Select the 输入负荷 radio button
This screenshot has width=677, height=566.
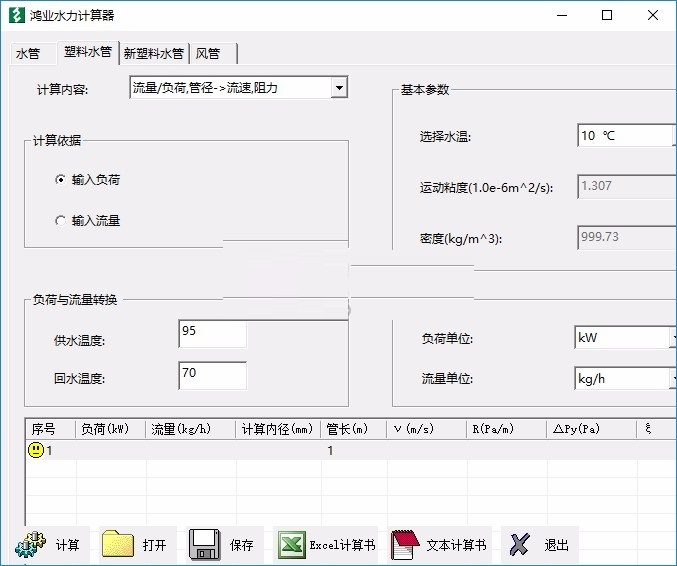point(60,179)
